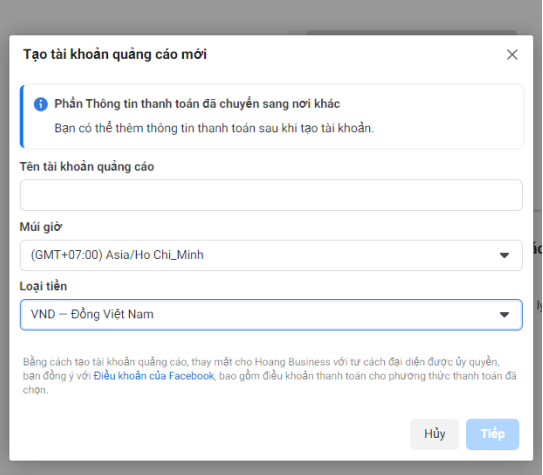
Task: Click the blue info icon in the banner
Action: click(x=41, y=104)
